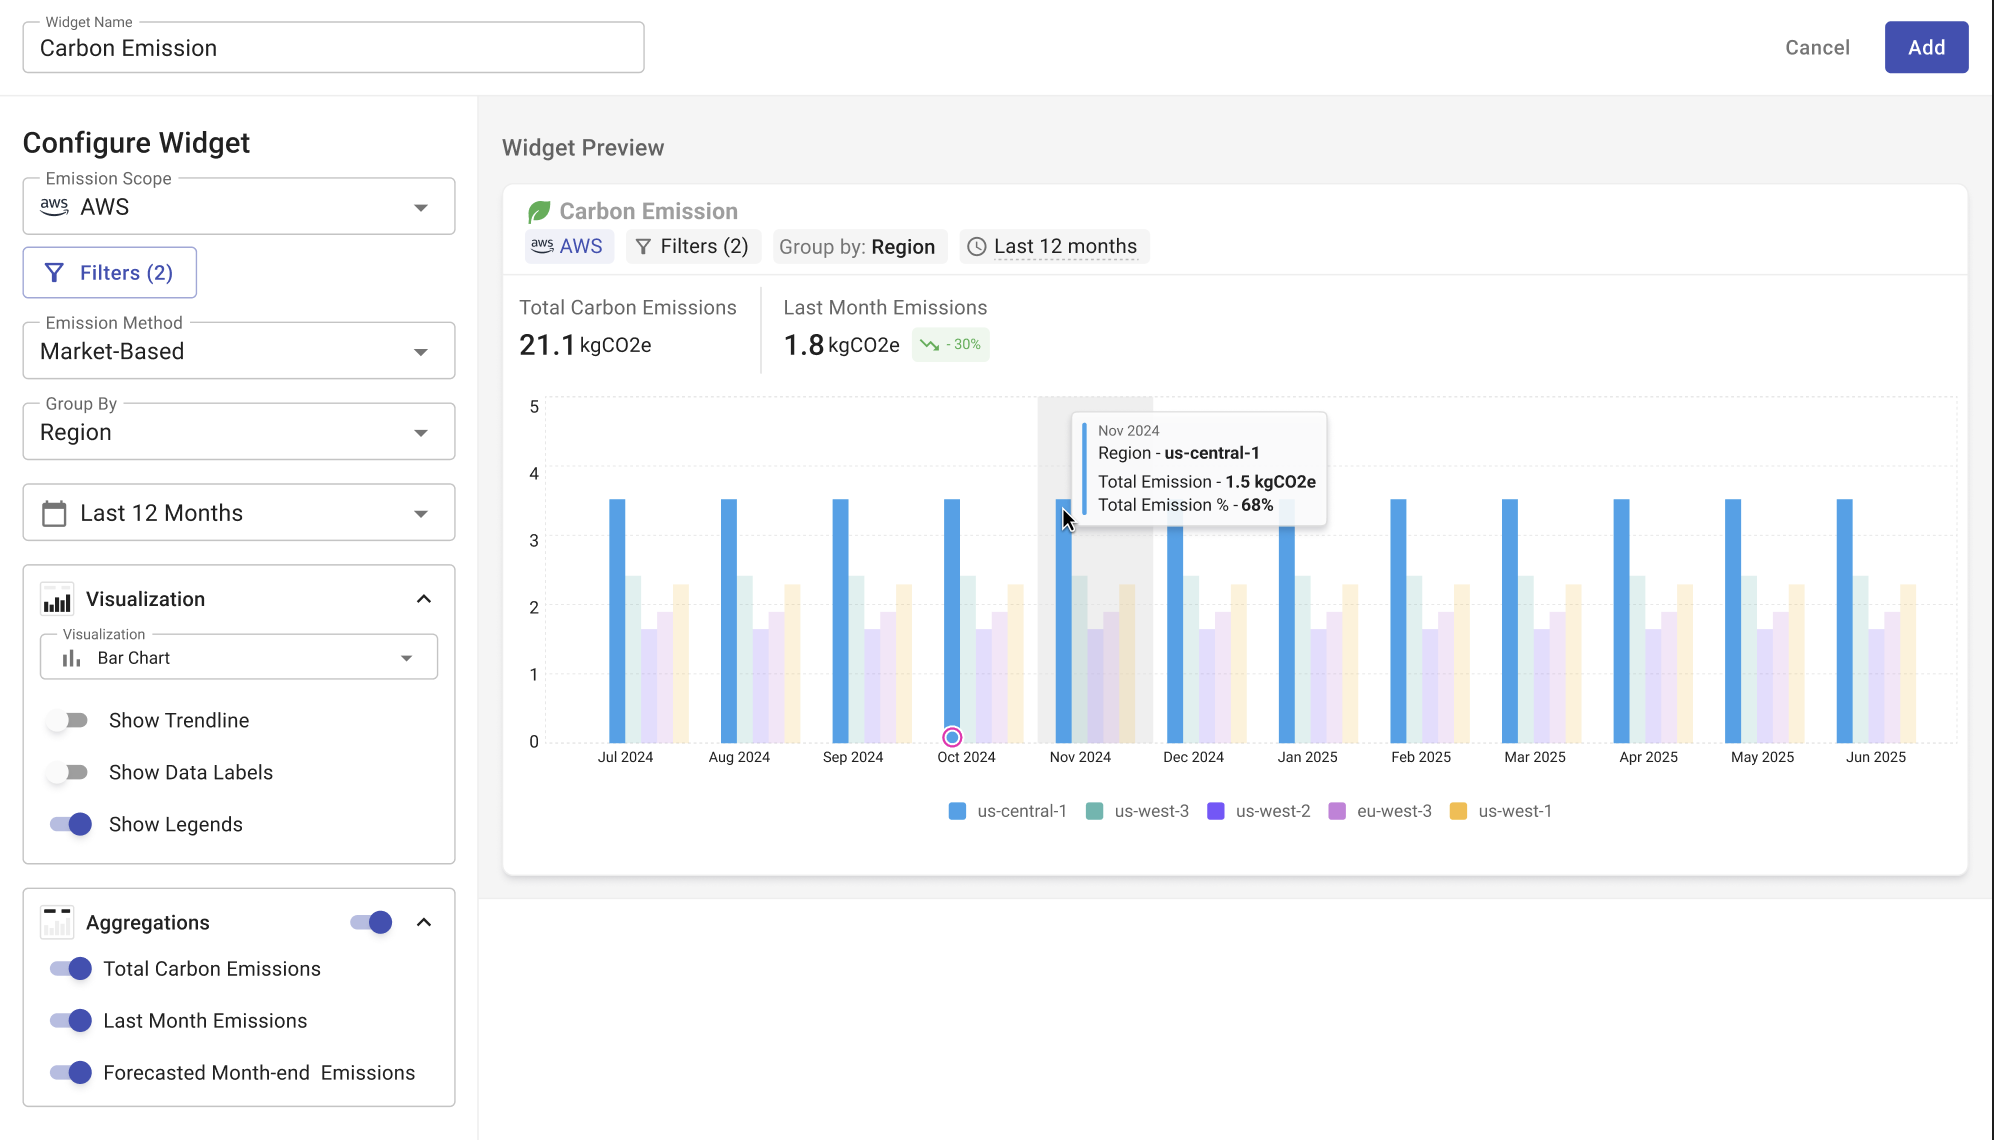1994x1140 pixels.
Task: Collapse the Visualization section chevron
Action: click(424, 600)
